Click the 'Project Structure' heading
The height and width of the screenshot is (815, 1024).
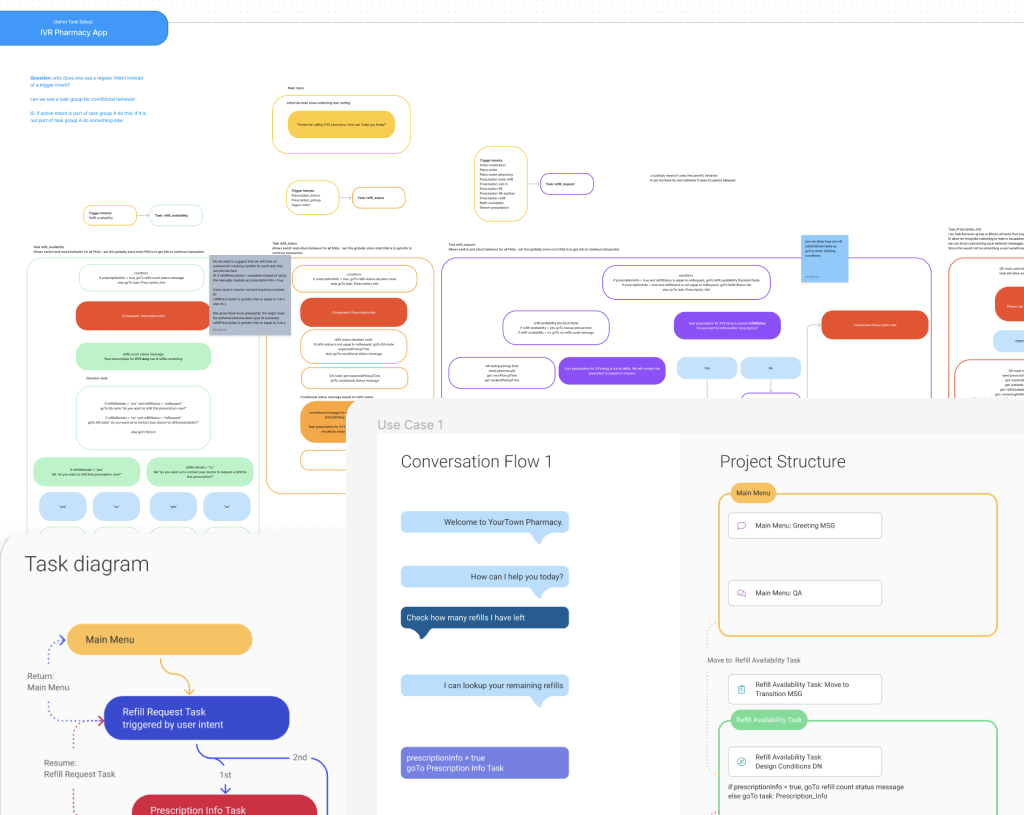pos(782,462)
